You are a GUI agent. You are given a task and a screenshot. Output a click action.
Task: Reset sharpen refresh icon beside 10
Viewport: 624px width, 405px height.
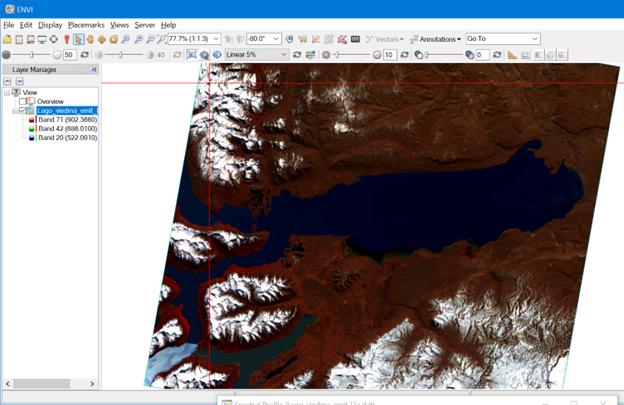[404, 55]
